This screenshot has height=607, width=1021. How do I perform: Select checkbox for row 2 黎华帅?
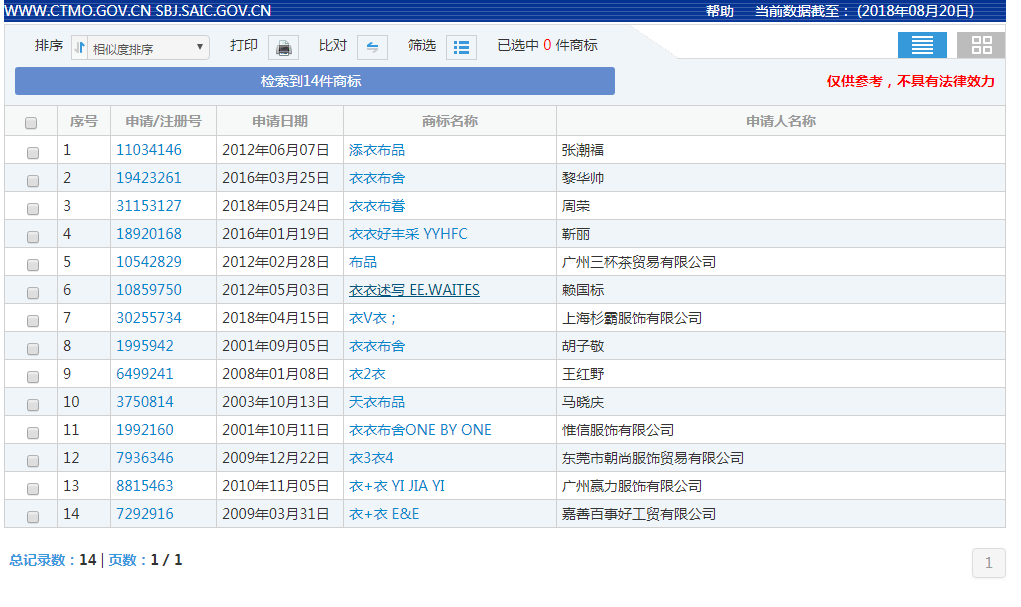point(33,180)
